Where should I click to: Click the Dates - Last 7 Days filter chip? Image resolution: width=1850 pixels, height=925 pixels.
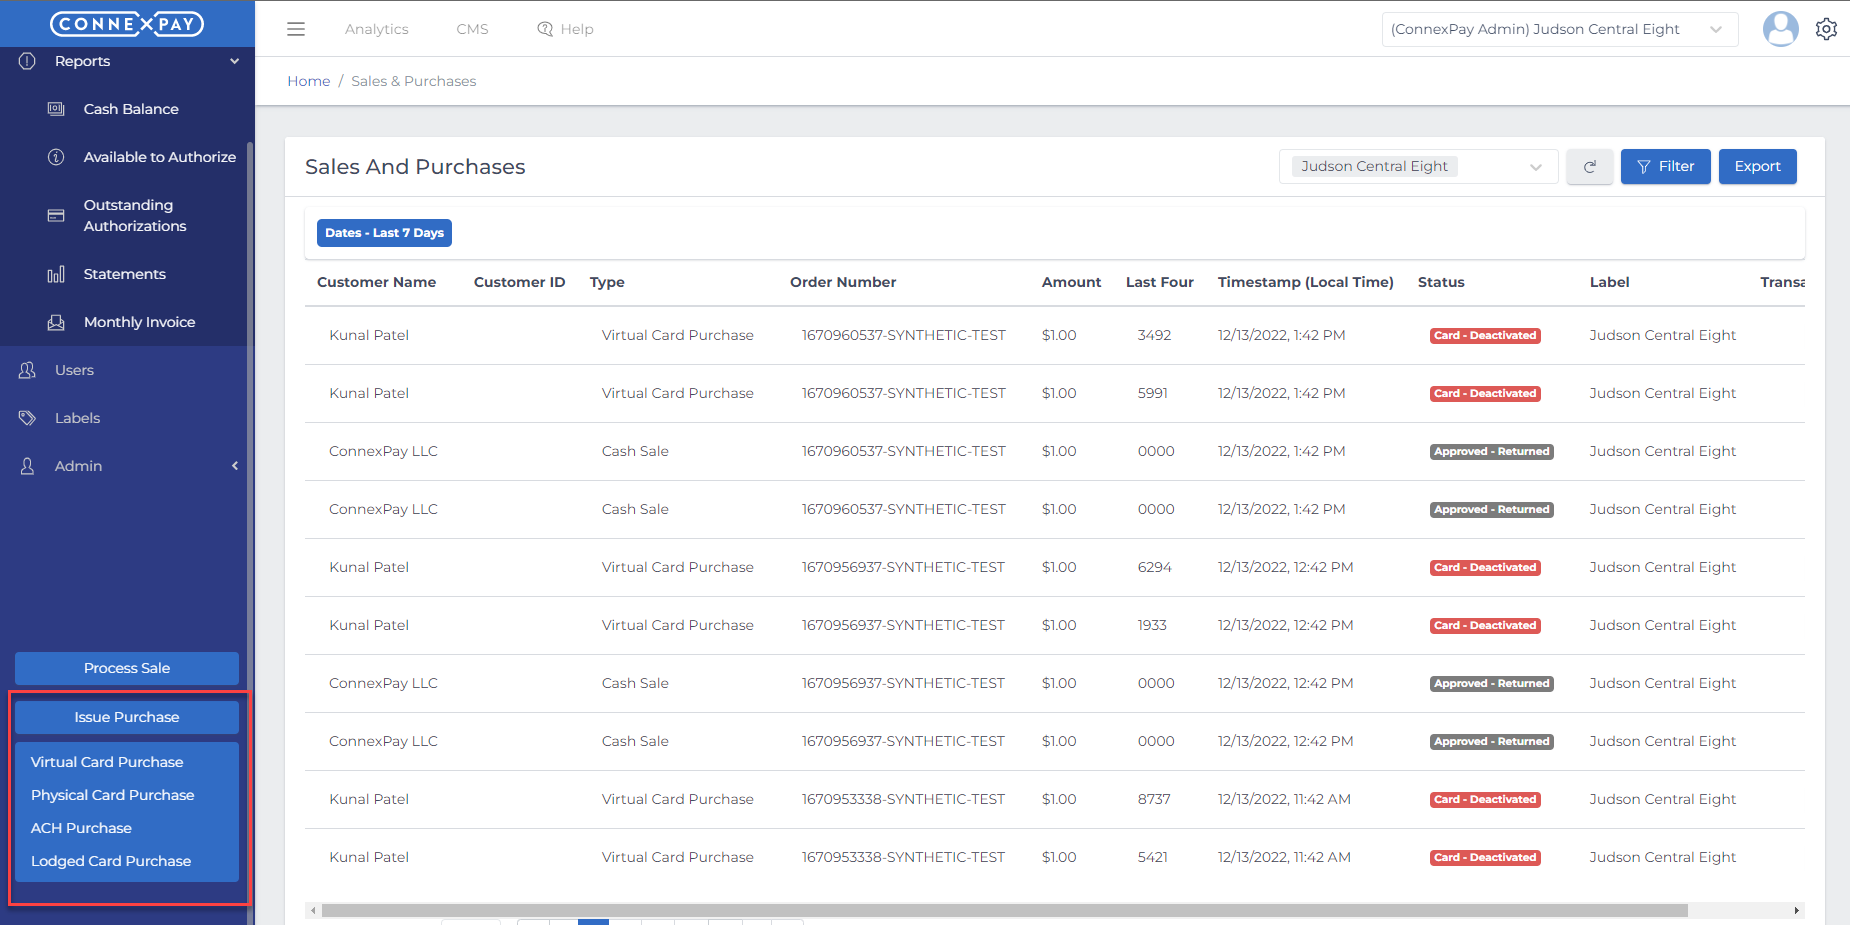point(384,233)
